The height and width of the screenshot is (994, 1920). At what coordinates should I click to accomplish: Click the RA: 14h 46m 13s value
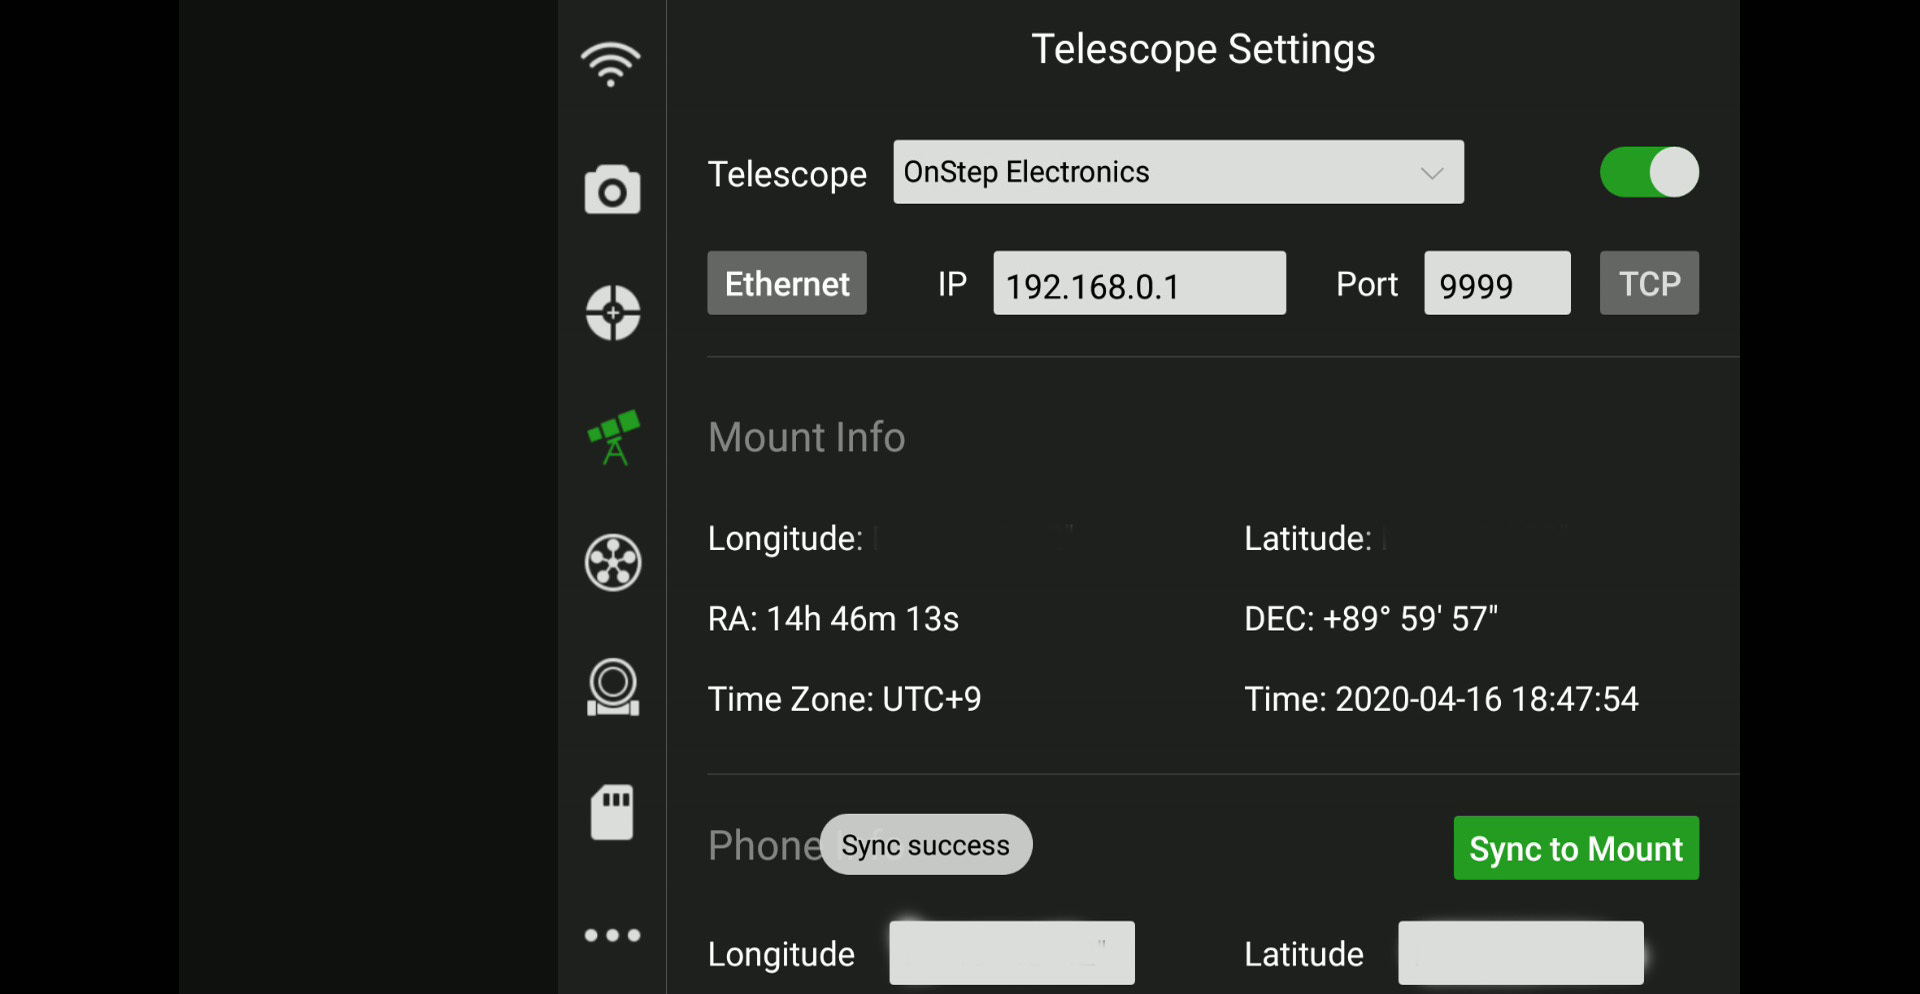click(x=833, y=619)
